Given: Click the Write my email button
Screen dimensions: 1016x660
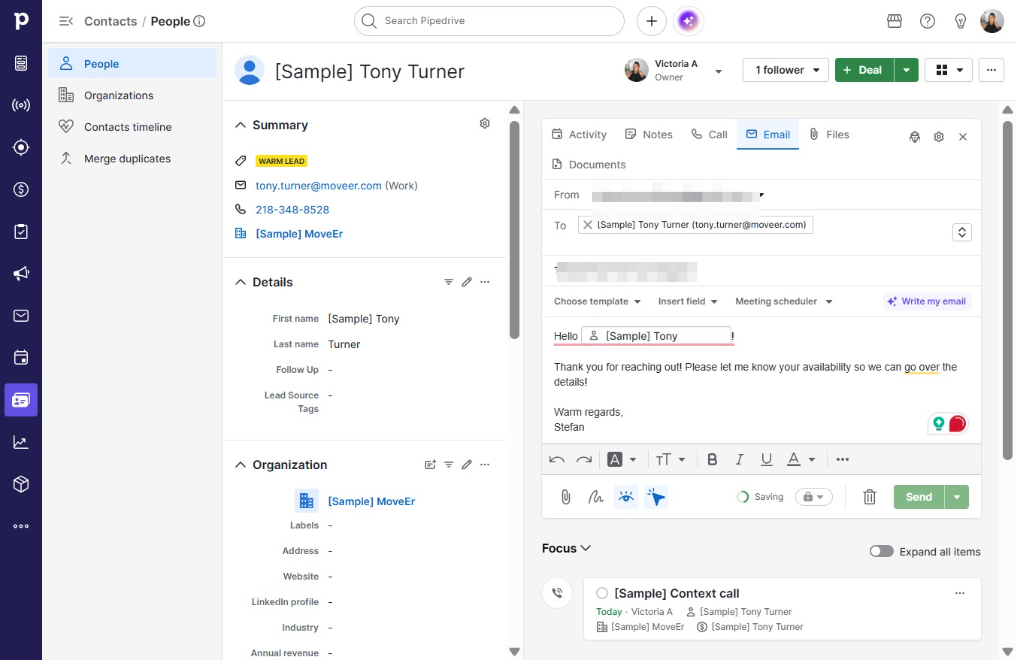Looking at the screenshot, I should click(927, 301).
